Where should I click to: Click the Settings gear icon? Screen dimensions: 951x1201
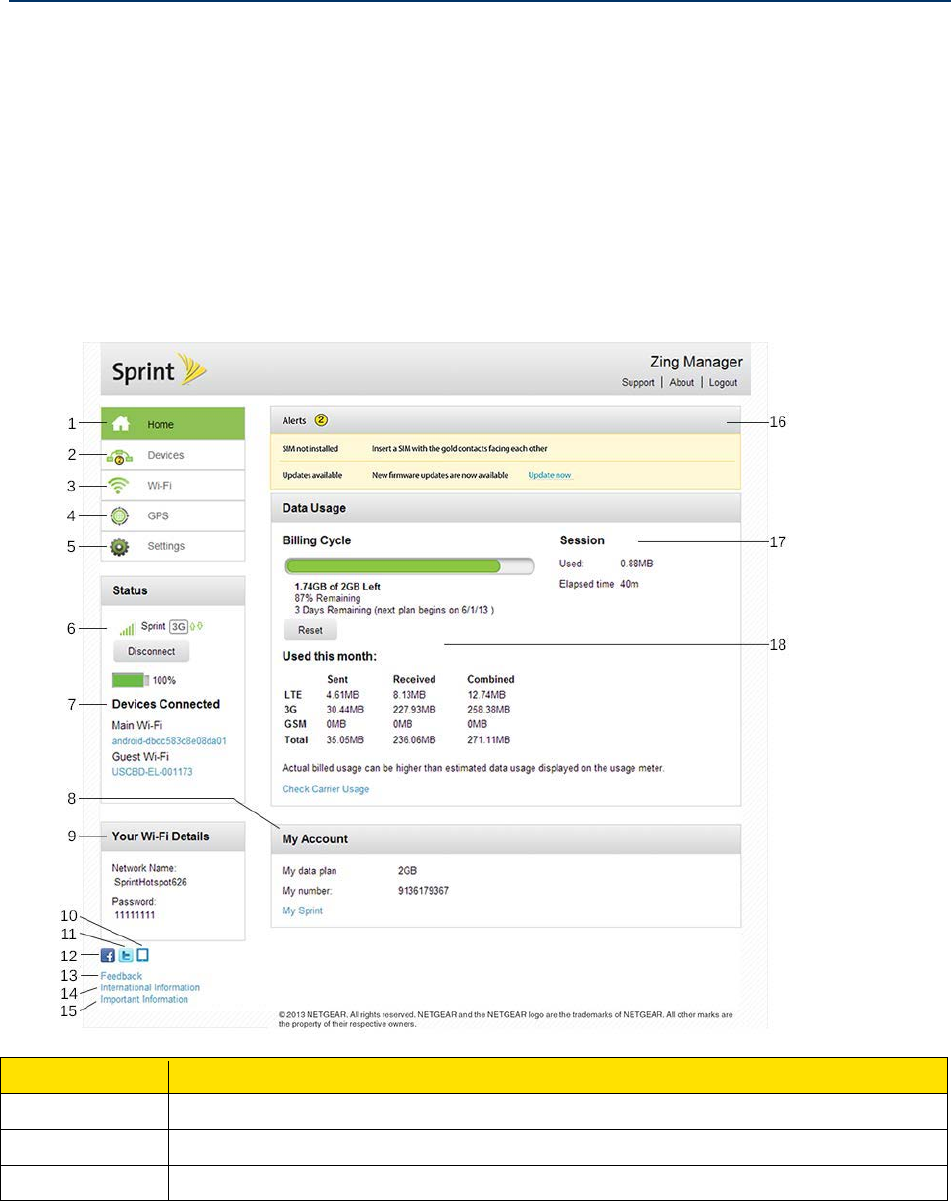[121, 547]
